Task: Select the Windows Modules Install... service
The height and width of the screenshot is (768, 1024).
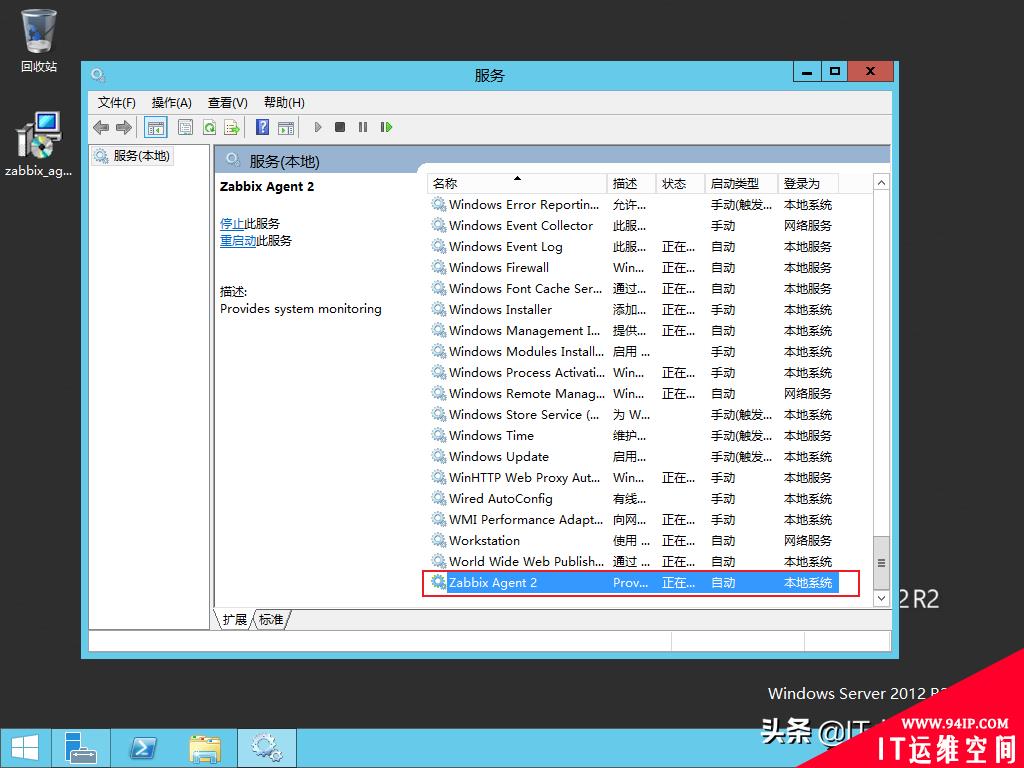Action: click(x=632, y=351)
